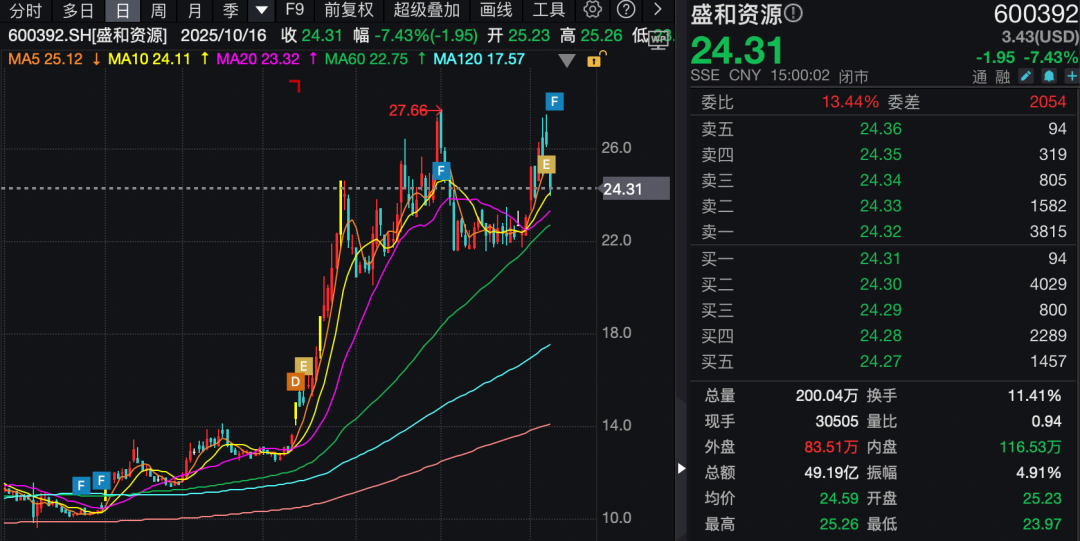This screenshot has width=1080, height=541.
Task: Click the 通 connect badge
Action: pyautogui.click(x=979, y=76)
